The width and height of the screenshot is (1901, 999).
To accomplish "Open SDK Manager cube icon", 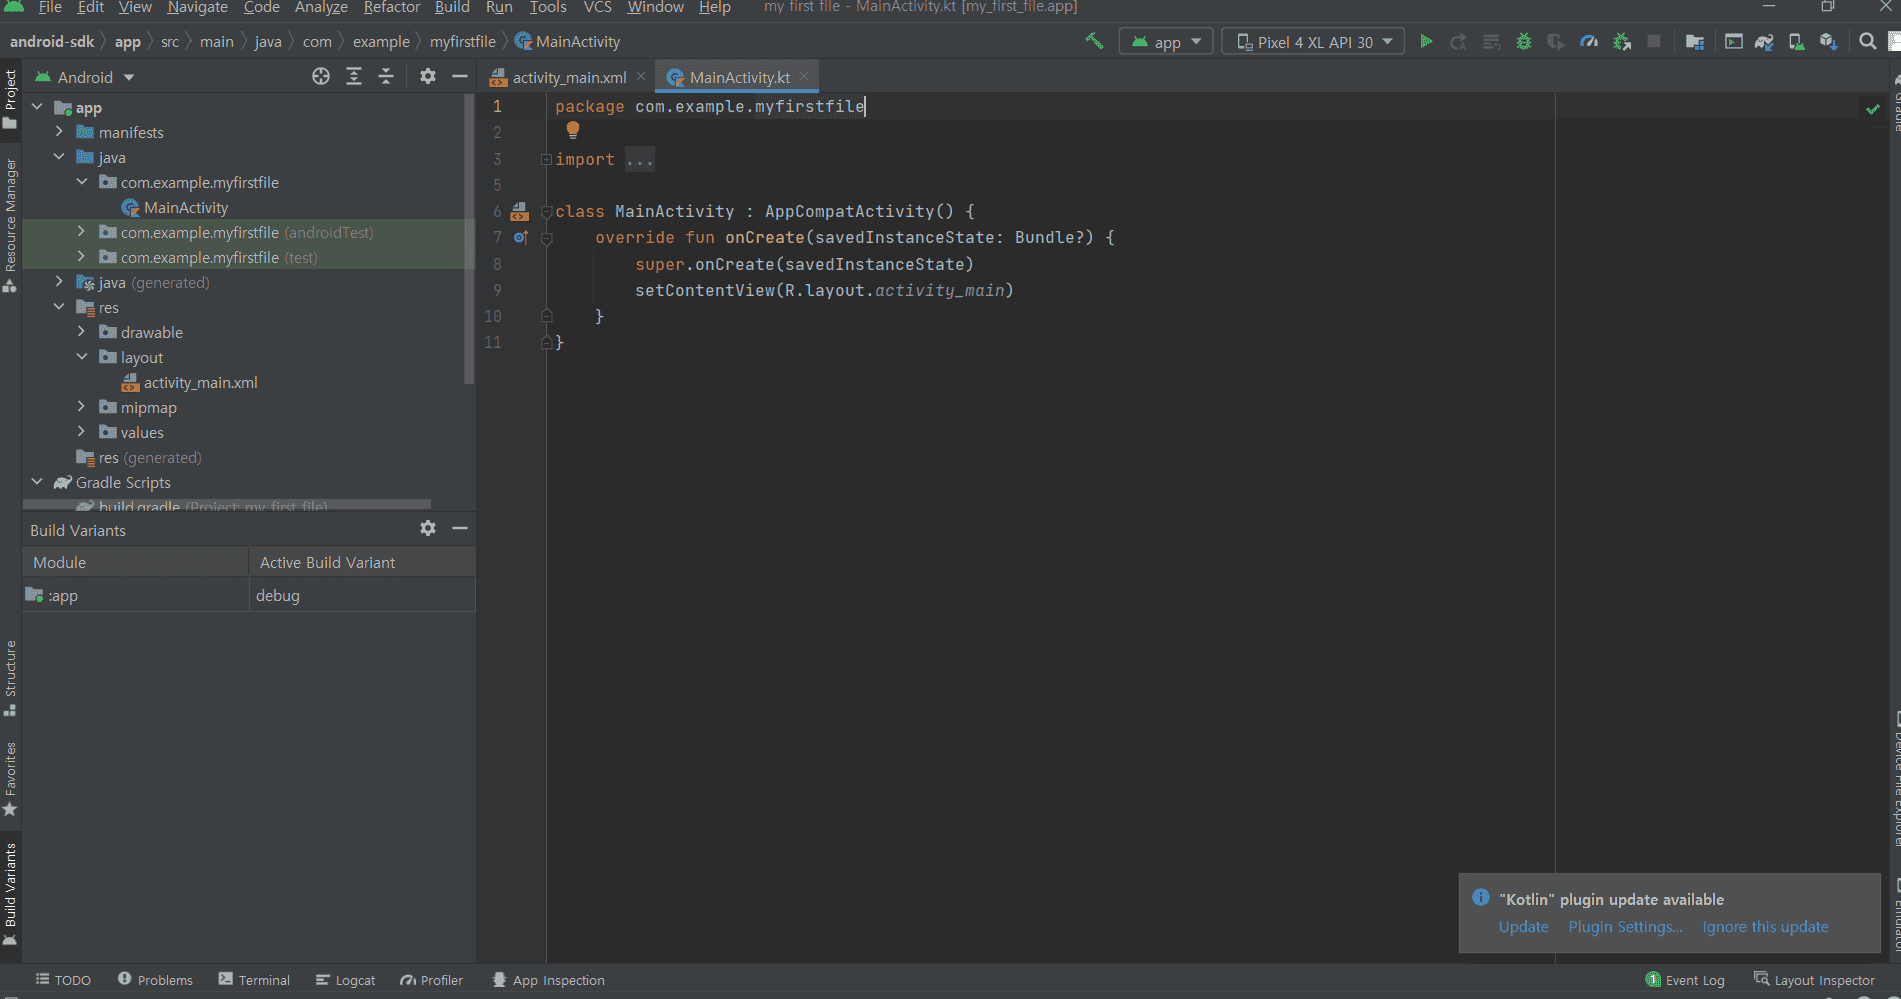I will pos(1828,41).
